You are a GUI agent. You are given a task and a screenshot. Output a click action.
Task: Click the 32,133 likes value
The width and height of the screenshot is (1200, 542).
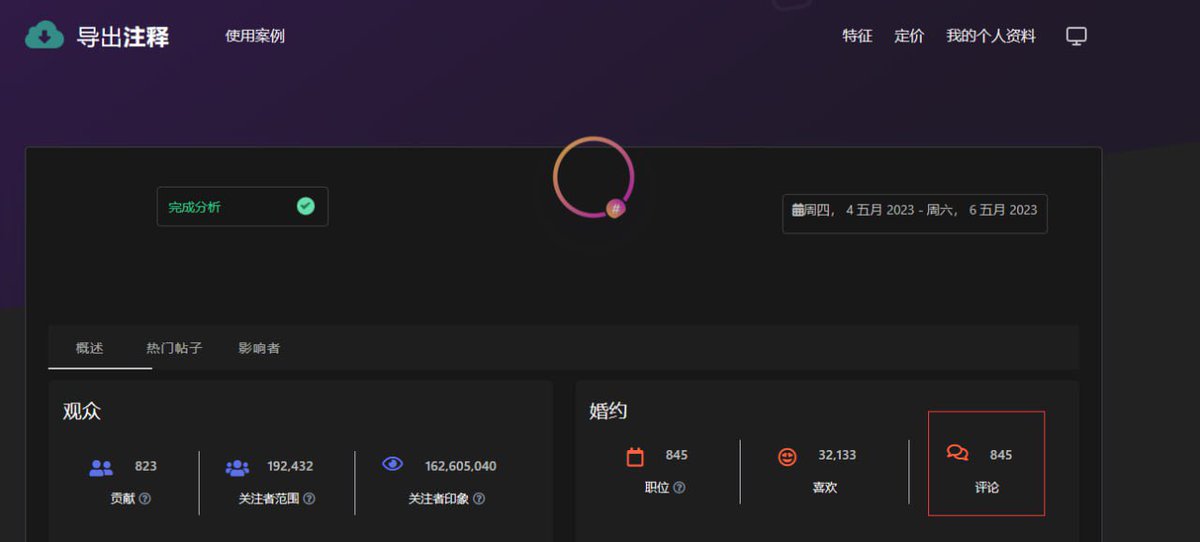pyautogui.click(x=837, y=455)
